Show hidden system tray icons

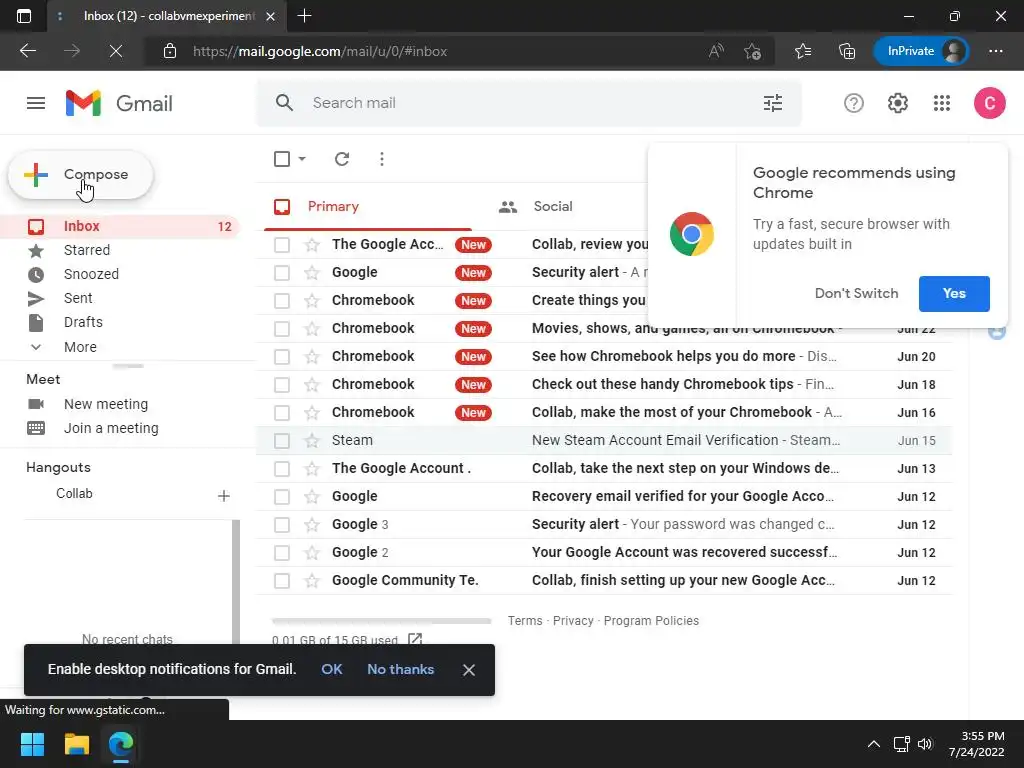874,744
